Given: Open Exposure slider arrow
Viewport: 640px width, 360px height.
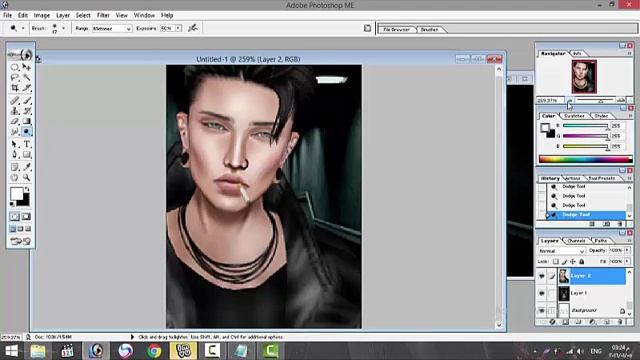Looking at the screenshot, I should [178, 28].
